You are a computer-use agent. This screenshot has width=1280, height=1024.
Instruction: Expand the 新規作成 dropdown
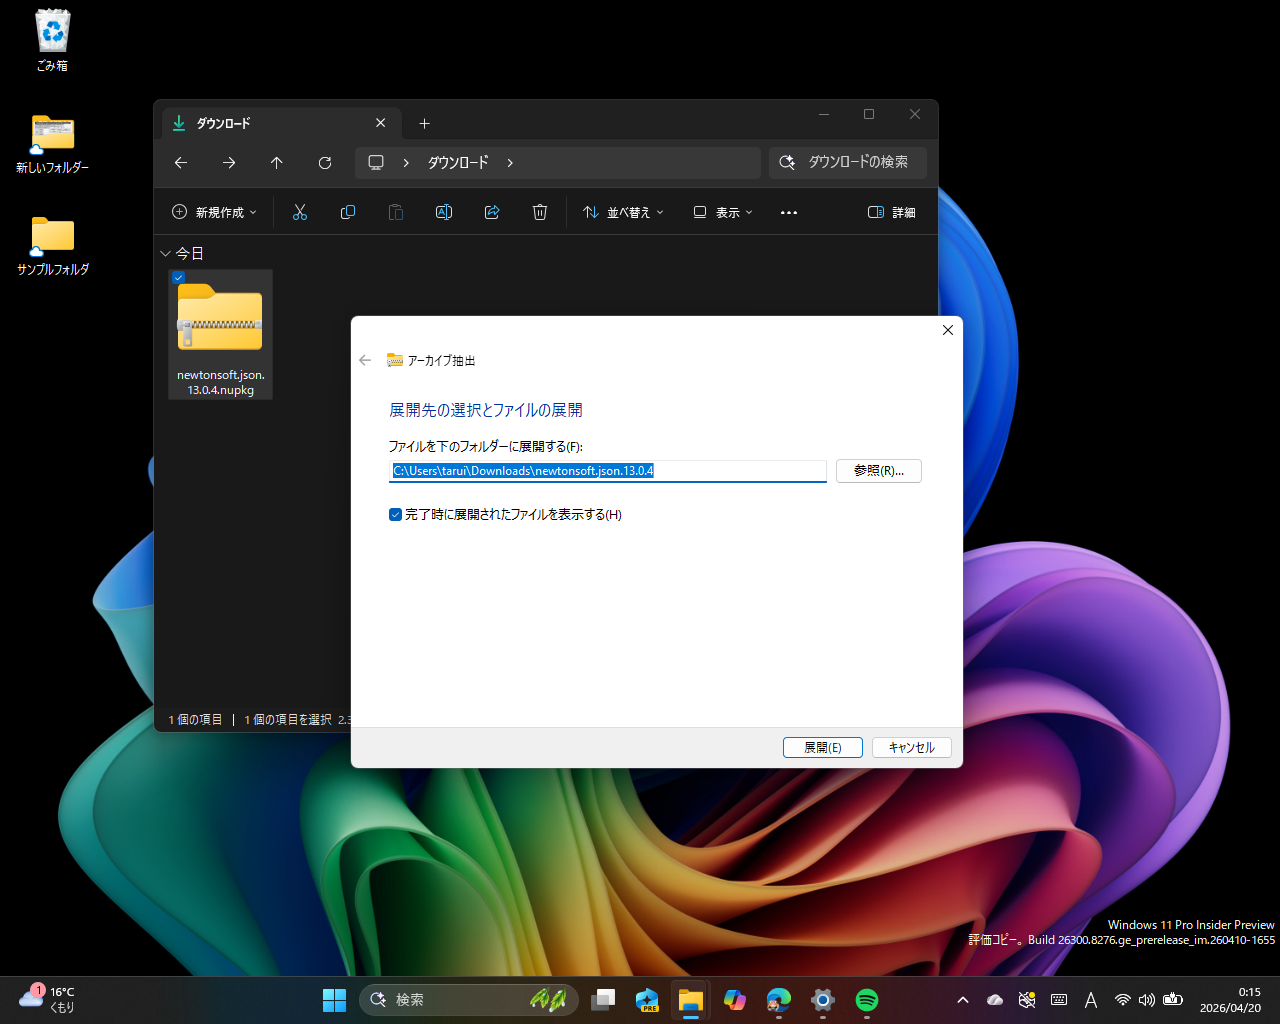pyautogui.click(x=215, y=212)
